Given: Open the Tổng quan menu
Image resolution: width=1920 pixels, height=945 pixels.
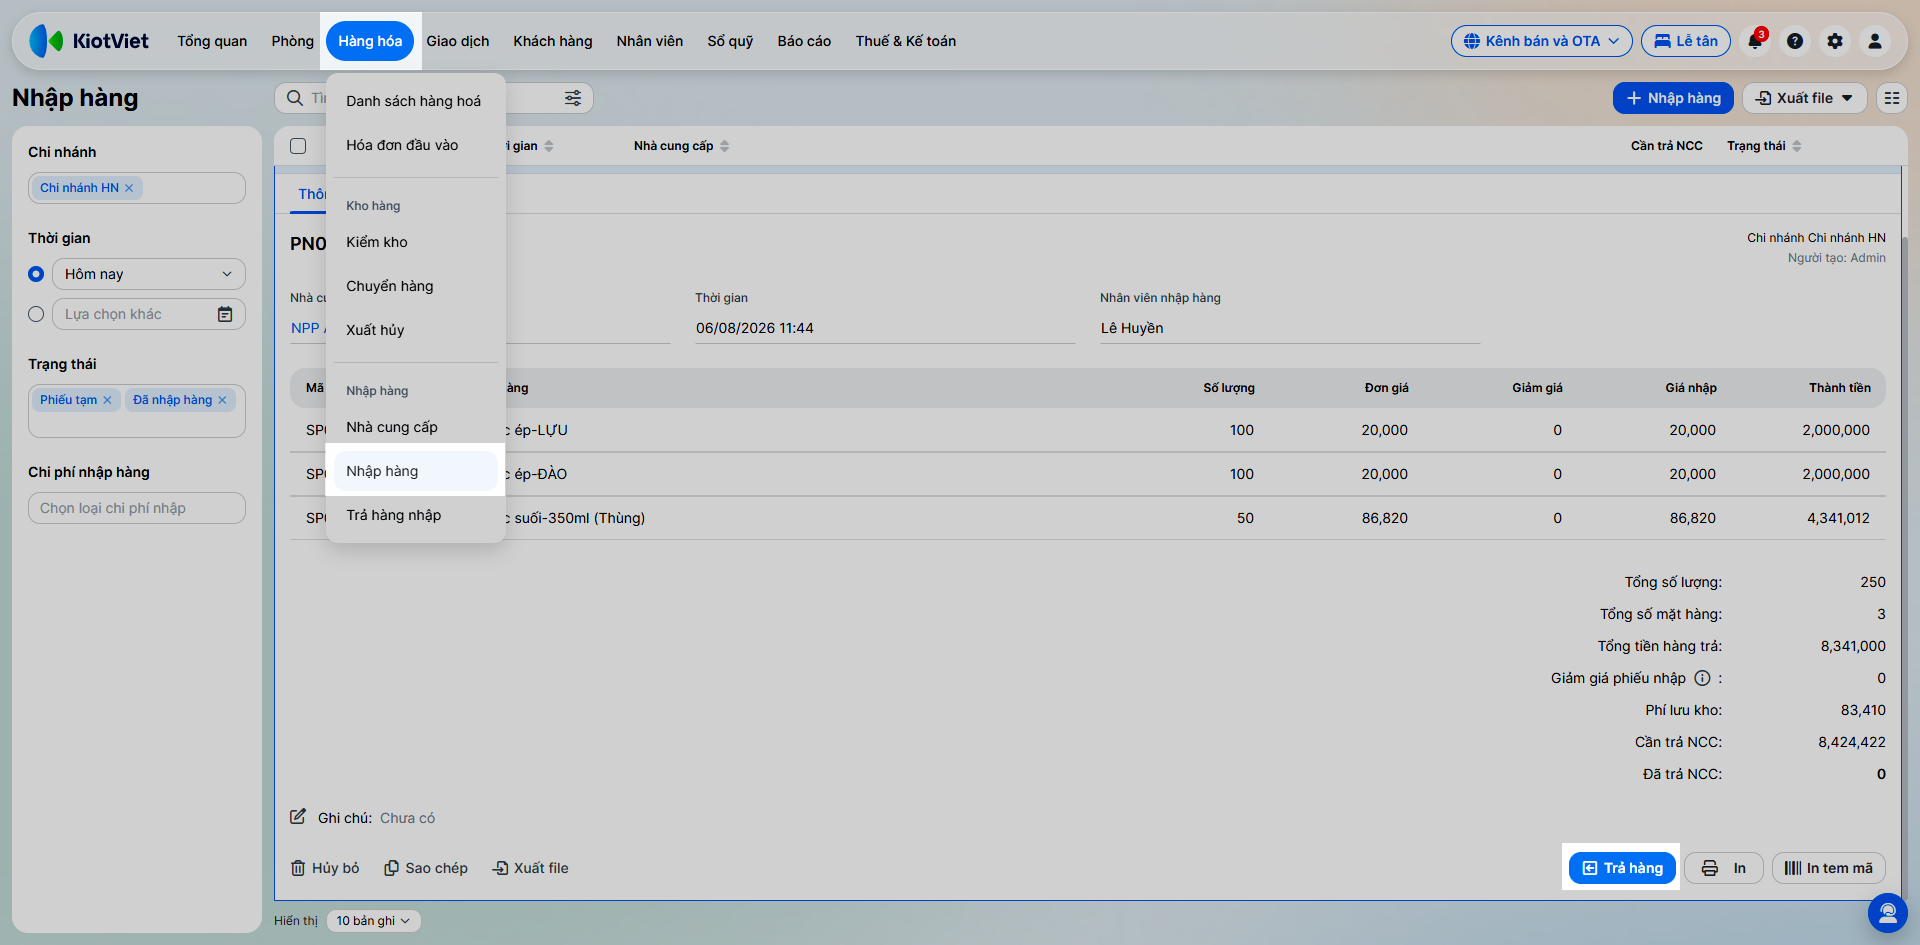Looking at the screenshot, I should pos(212,41).
